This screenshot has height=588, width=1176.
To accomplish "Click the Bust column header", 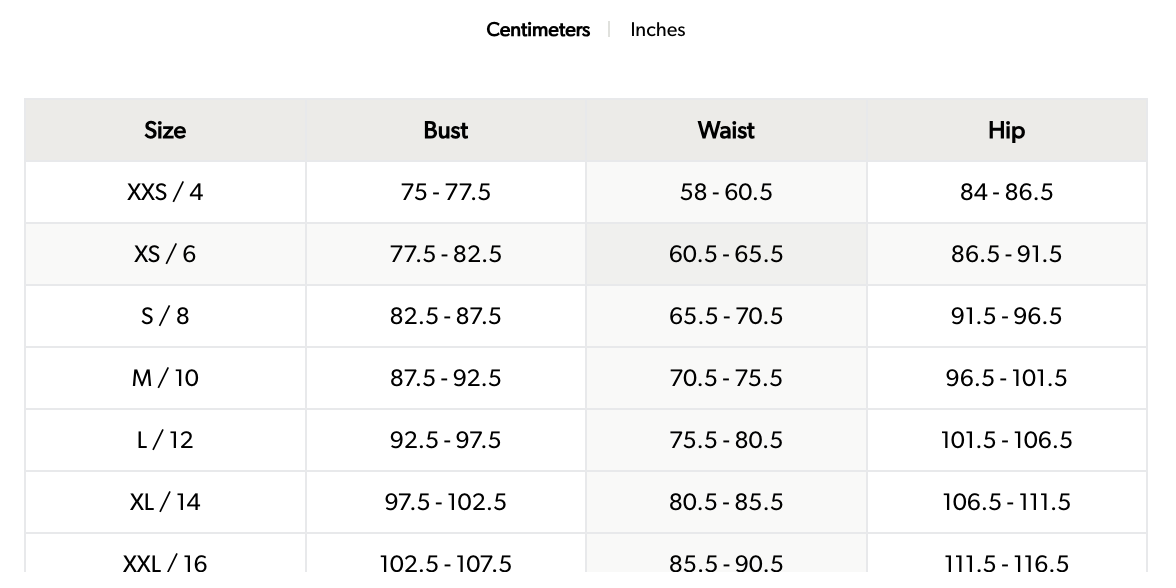I will click(x=445, y=130).
